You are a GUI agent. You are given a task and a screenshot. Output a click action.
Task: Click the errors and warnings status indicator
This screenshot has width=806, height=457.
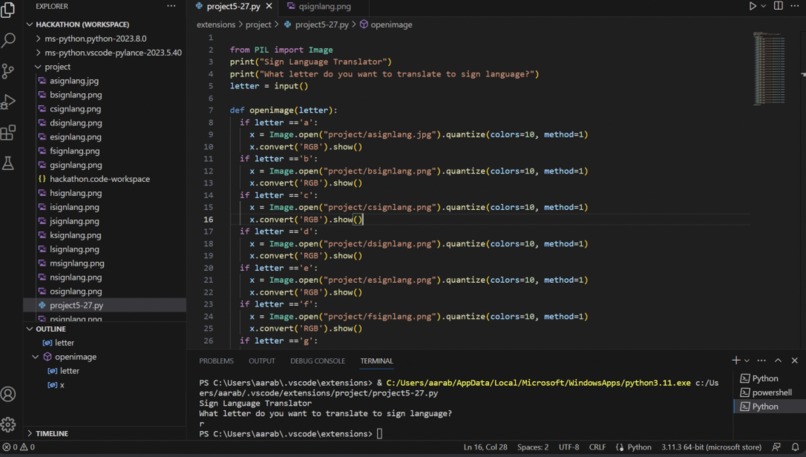click(19, 447)
